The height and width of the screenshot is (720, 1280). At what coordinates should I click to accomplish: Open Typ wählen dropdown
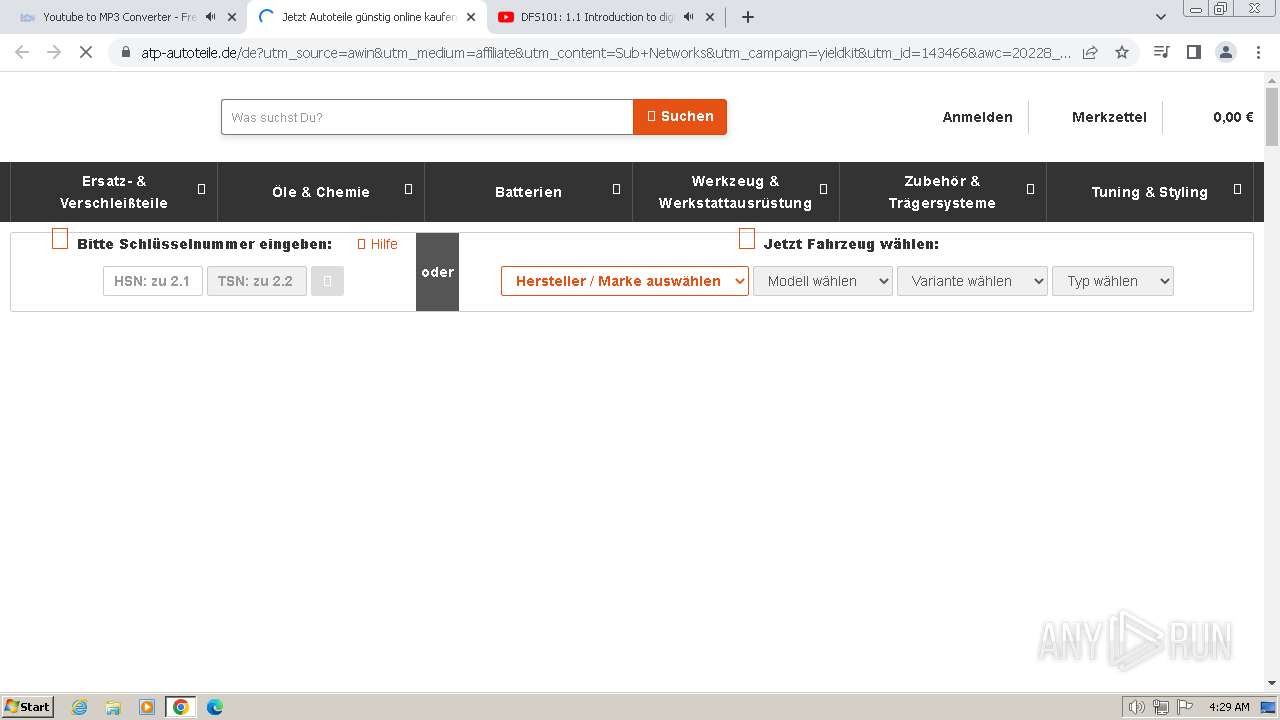click(1113, 281)
